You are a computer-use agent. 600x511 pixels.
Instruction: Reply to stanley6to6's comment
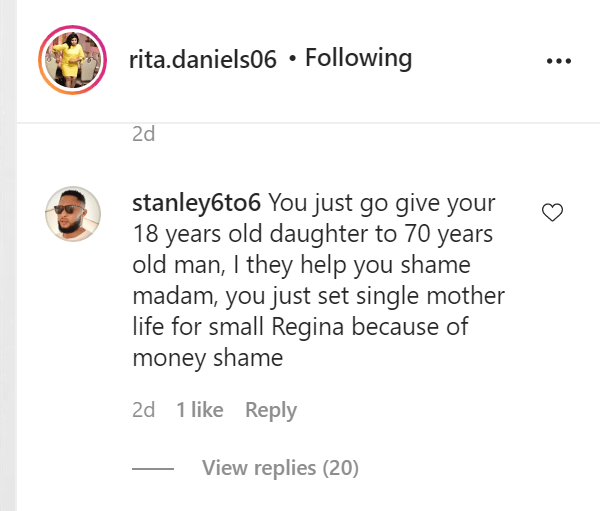(271, 410)
